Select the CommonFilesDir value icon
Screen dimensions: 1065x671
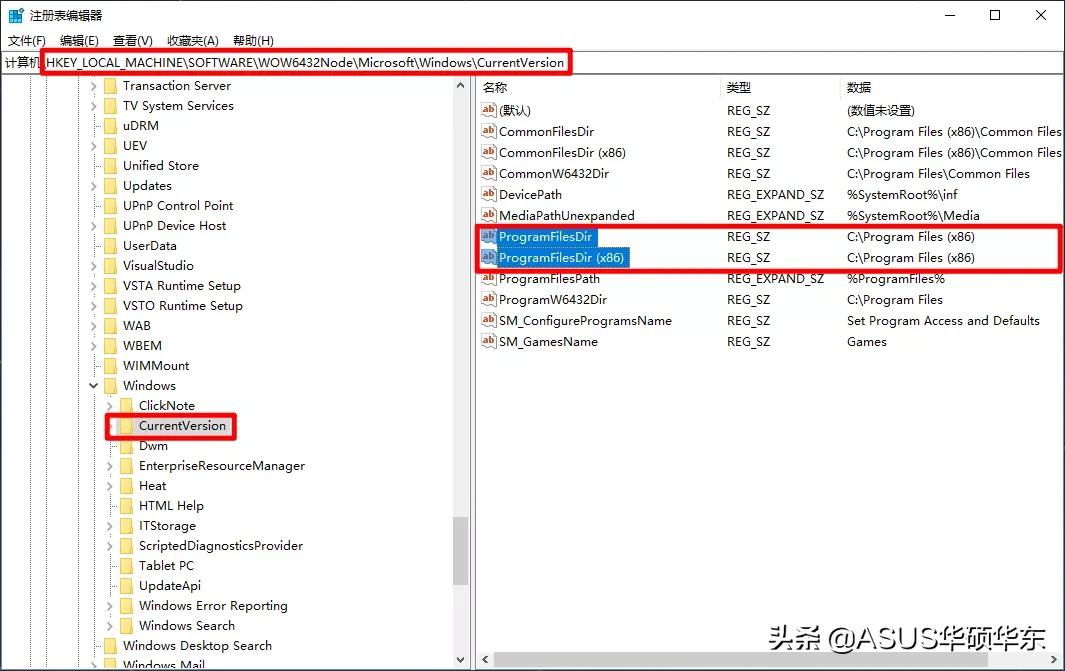[489, 131]
